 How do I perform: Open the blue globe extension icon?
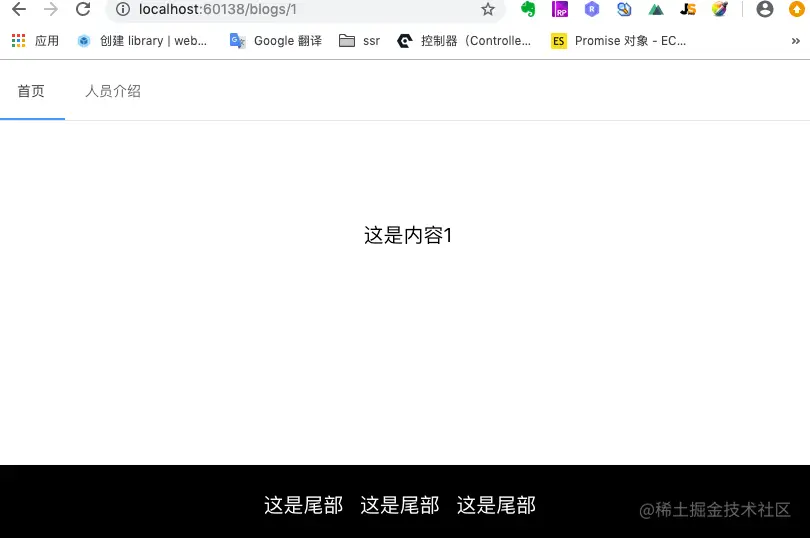tap(624, 9)
